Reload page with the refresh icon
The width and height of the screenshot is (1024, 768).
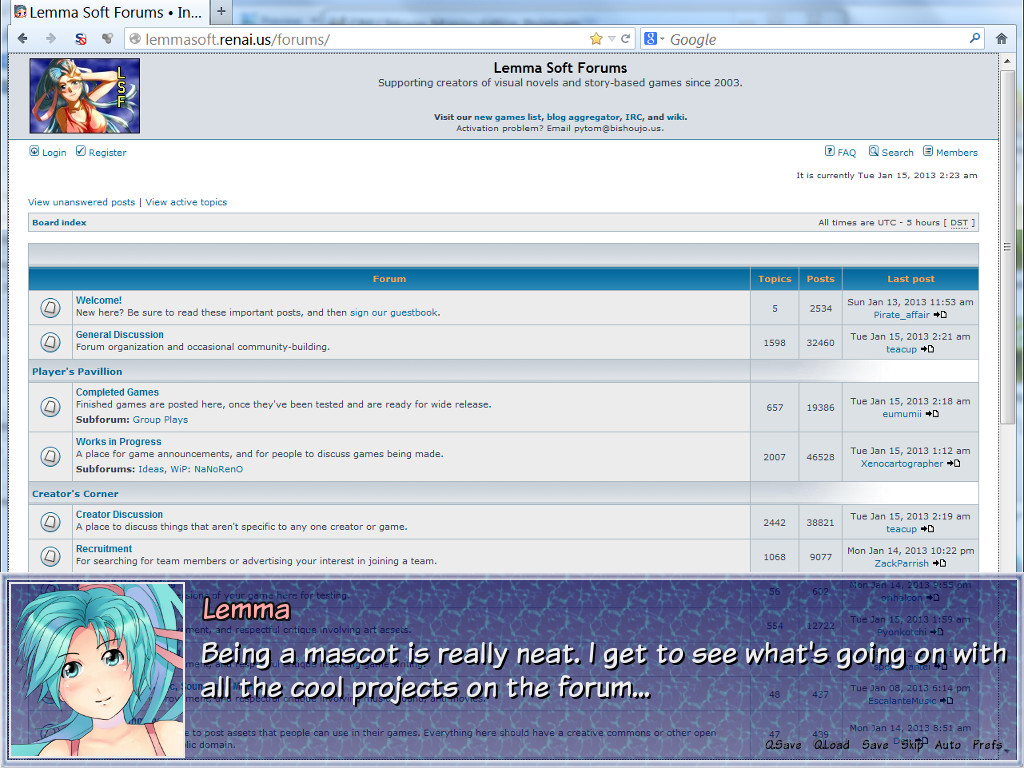[x=626, y=39]
